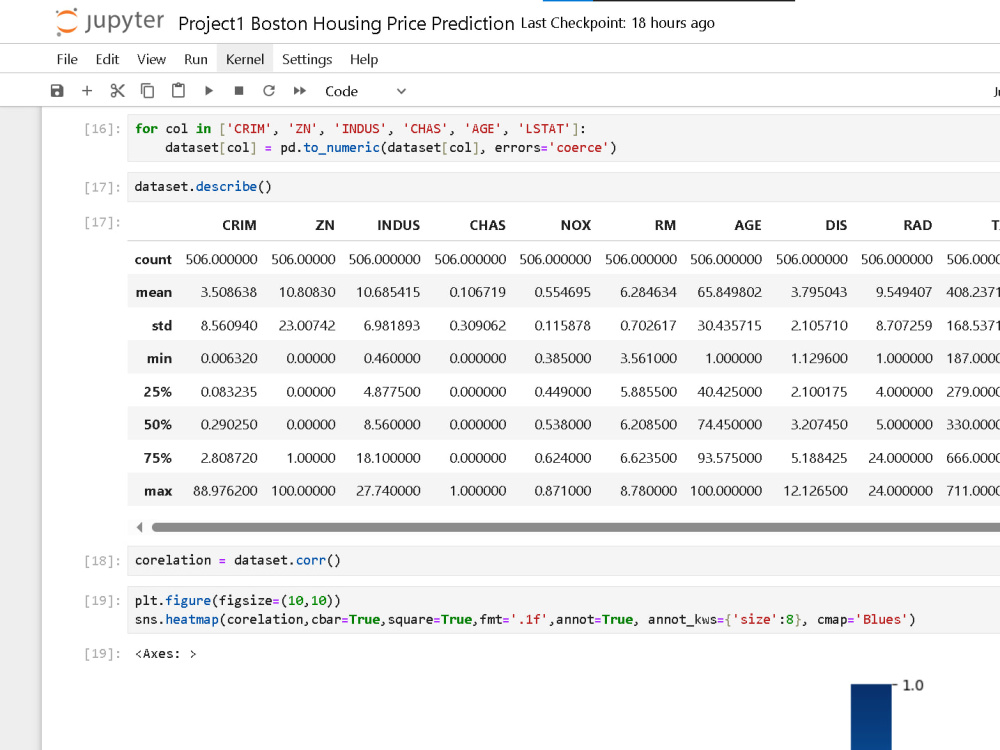Click the 75% row label

tap(158, 458)
